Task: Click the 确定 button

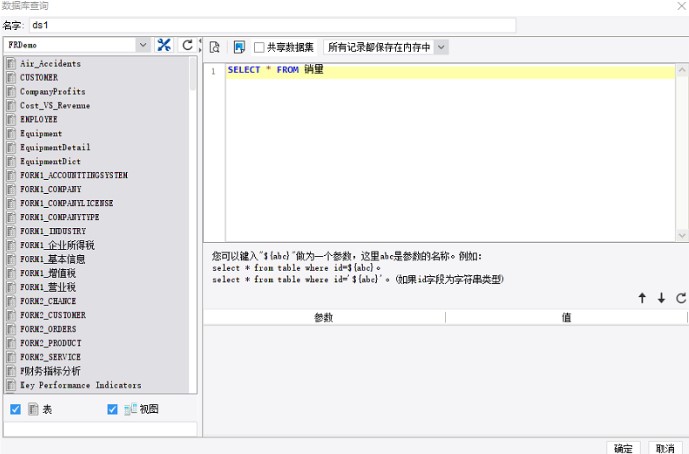Action: (x=623, y=448)
